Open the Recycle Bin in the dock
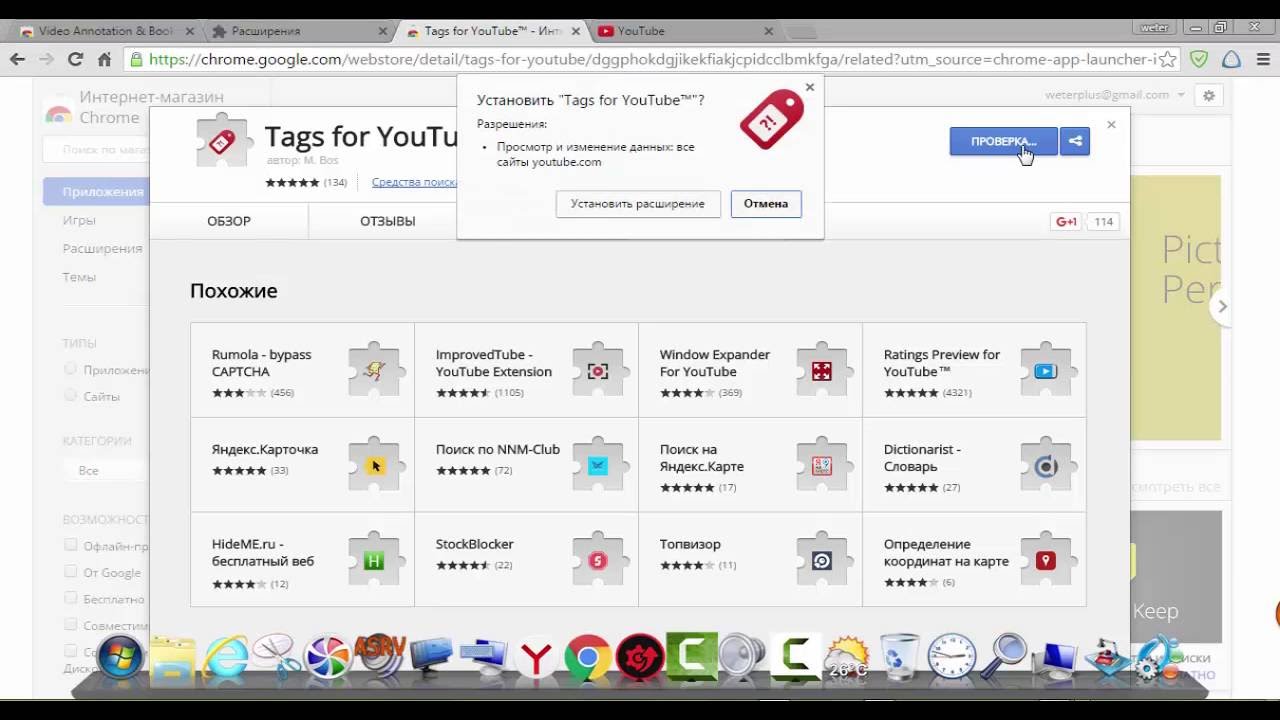 pyautogui.click(x=900, y=656)
